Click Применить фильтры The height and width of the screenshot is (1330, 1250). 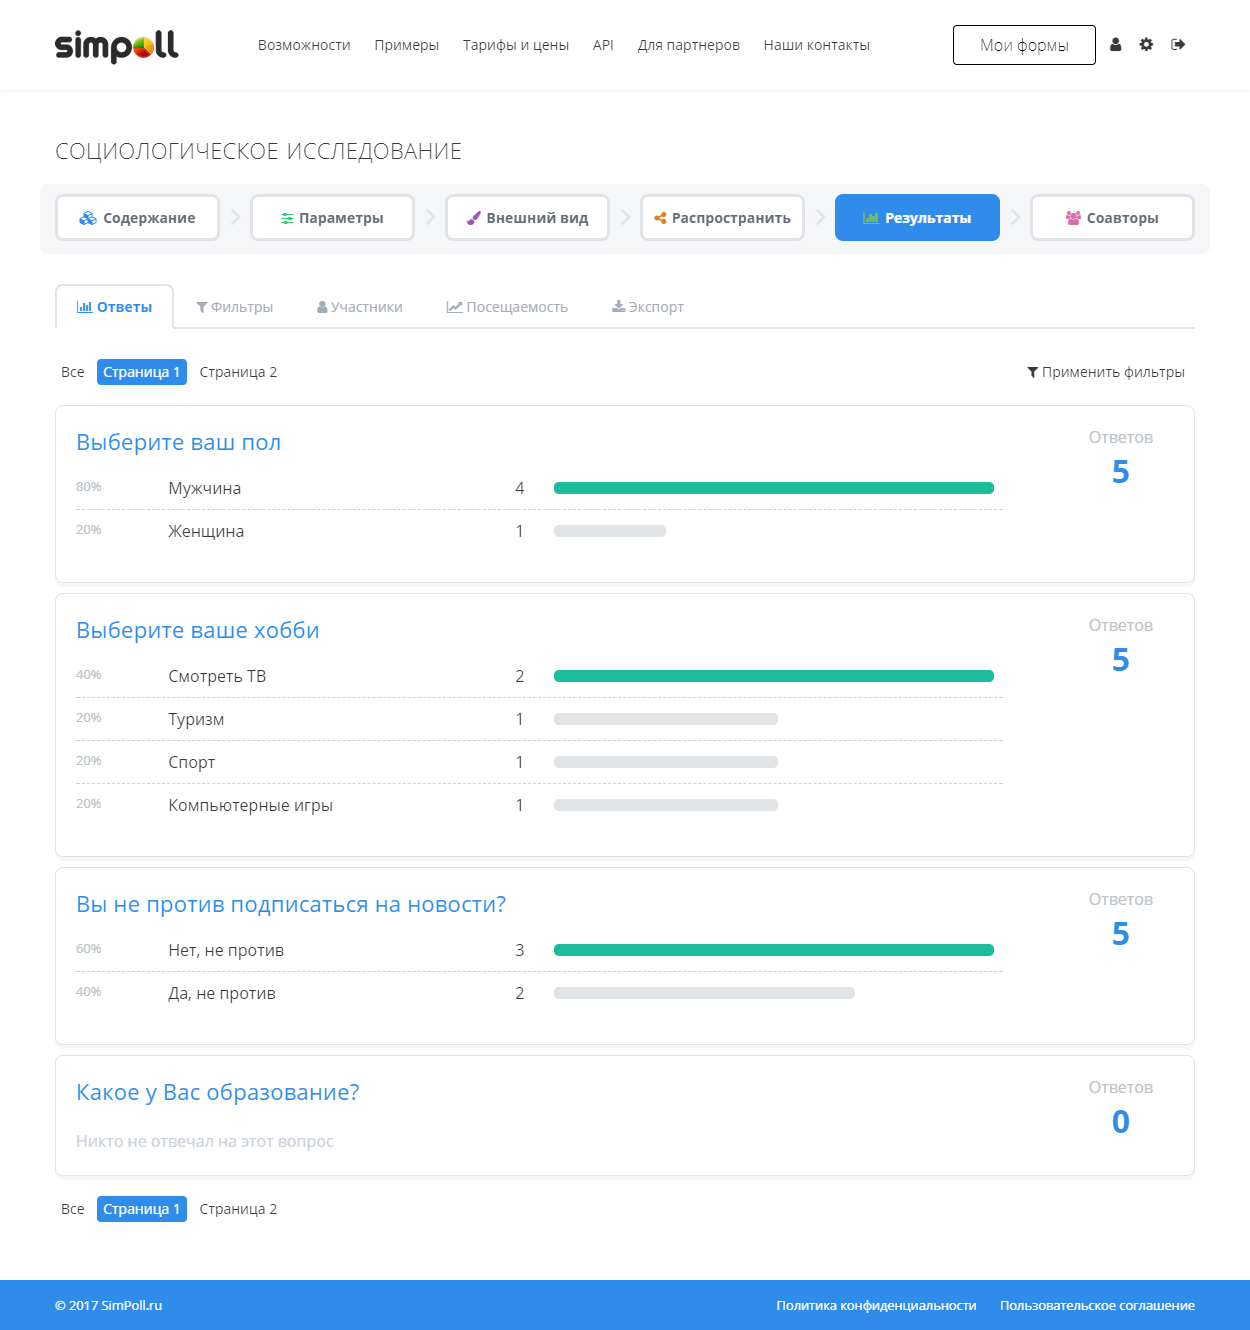[1105, 372]
